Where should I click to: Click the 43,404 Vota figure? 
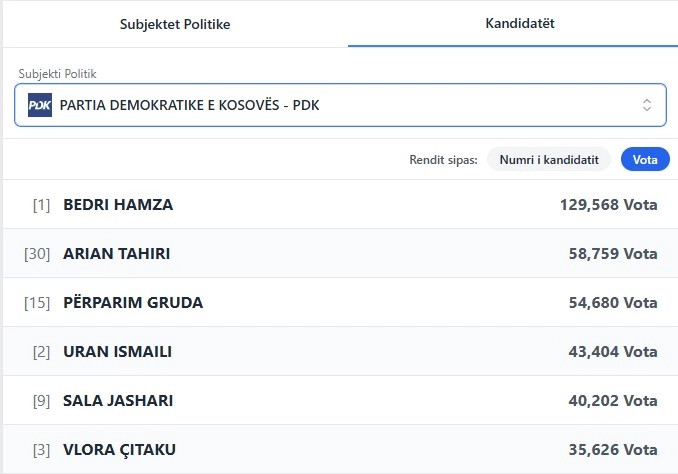613,352
